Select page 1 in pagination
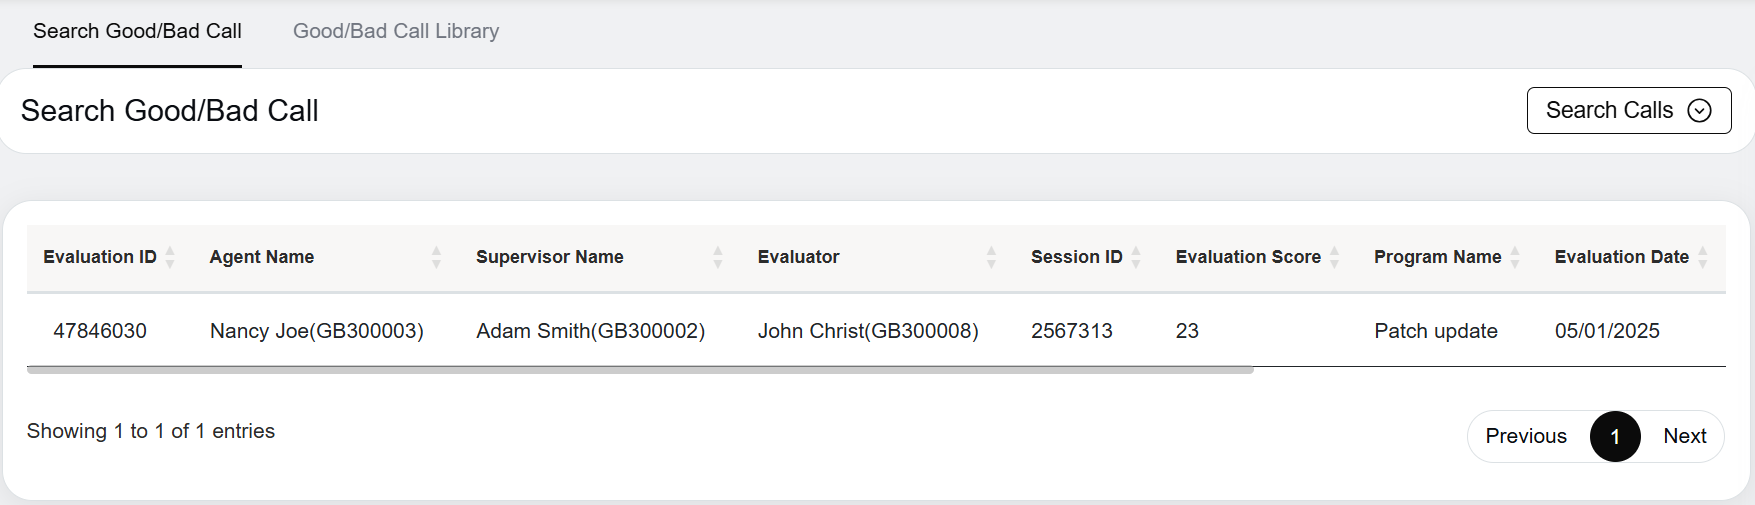Viewport: 1755px width, 505px height. 1615,436
